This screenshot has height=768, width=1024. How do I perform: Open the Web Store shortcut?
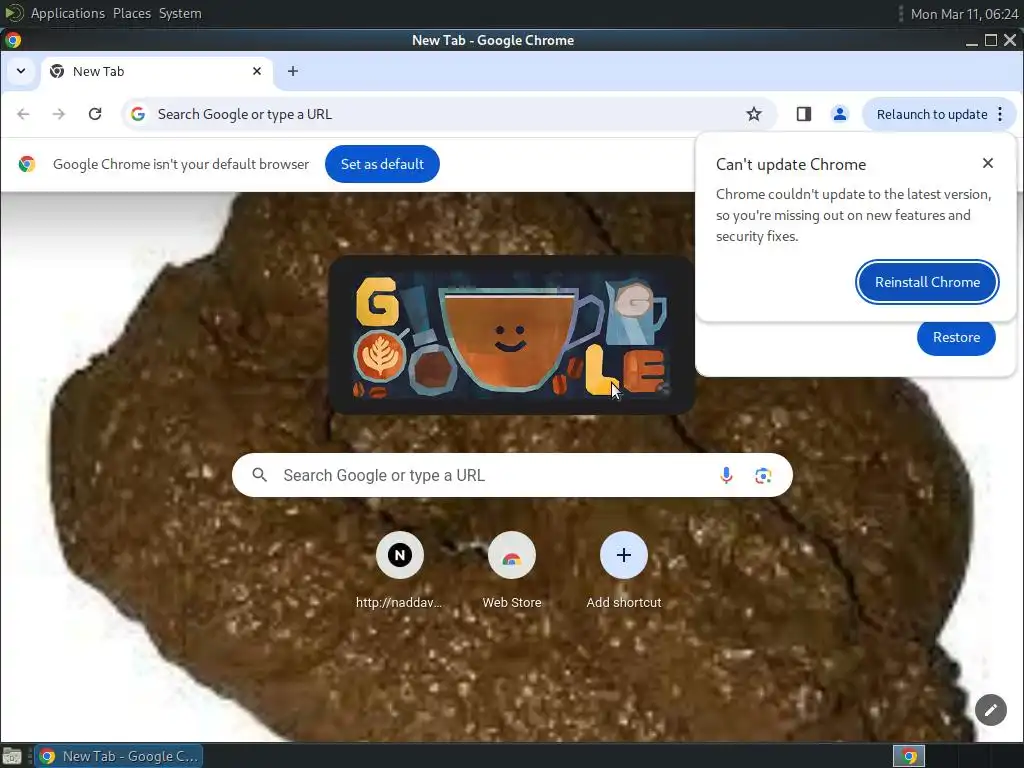coord(512,569)
